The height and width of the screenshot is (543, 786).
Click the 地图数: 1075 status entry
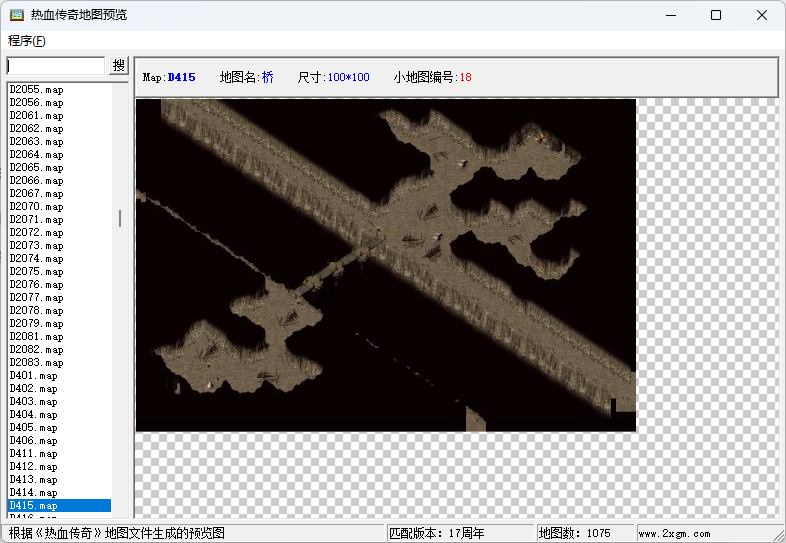[x=574, y=533]
